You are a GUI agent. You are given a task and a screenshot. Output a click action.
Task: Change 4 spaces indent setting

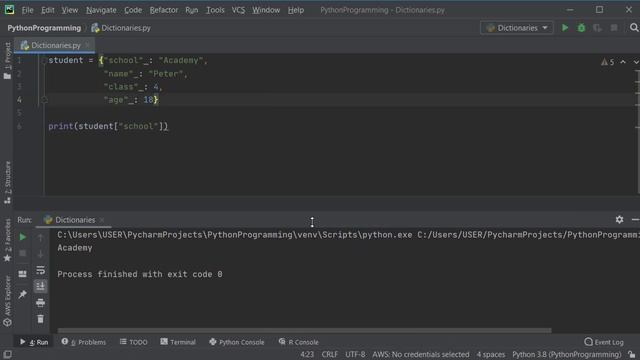491,354
